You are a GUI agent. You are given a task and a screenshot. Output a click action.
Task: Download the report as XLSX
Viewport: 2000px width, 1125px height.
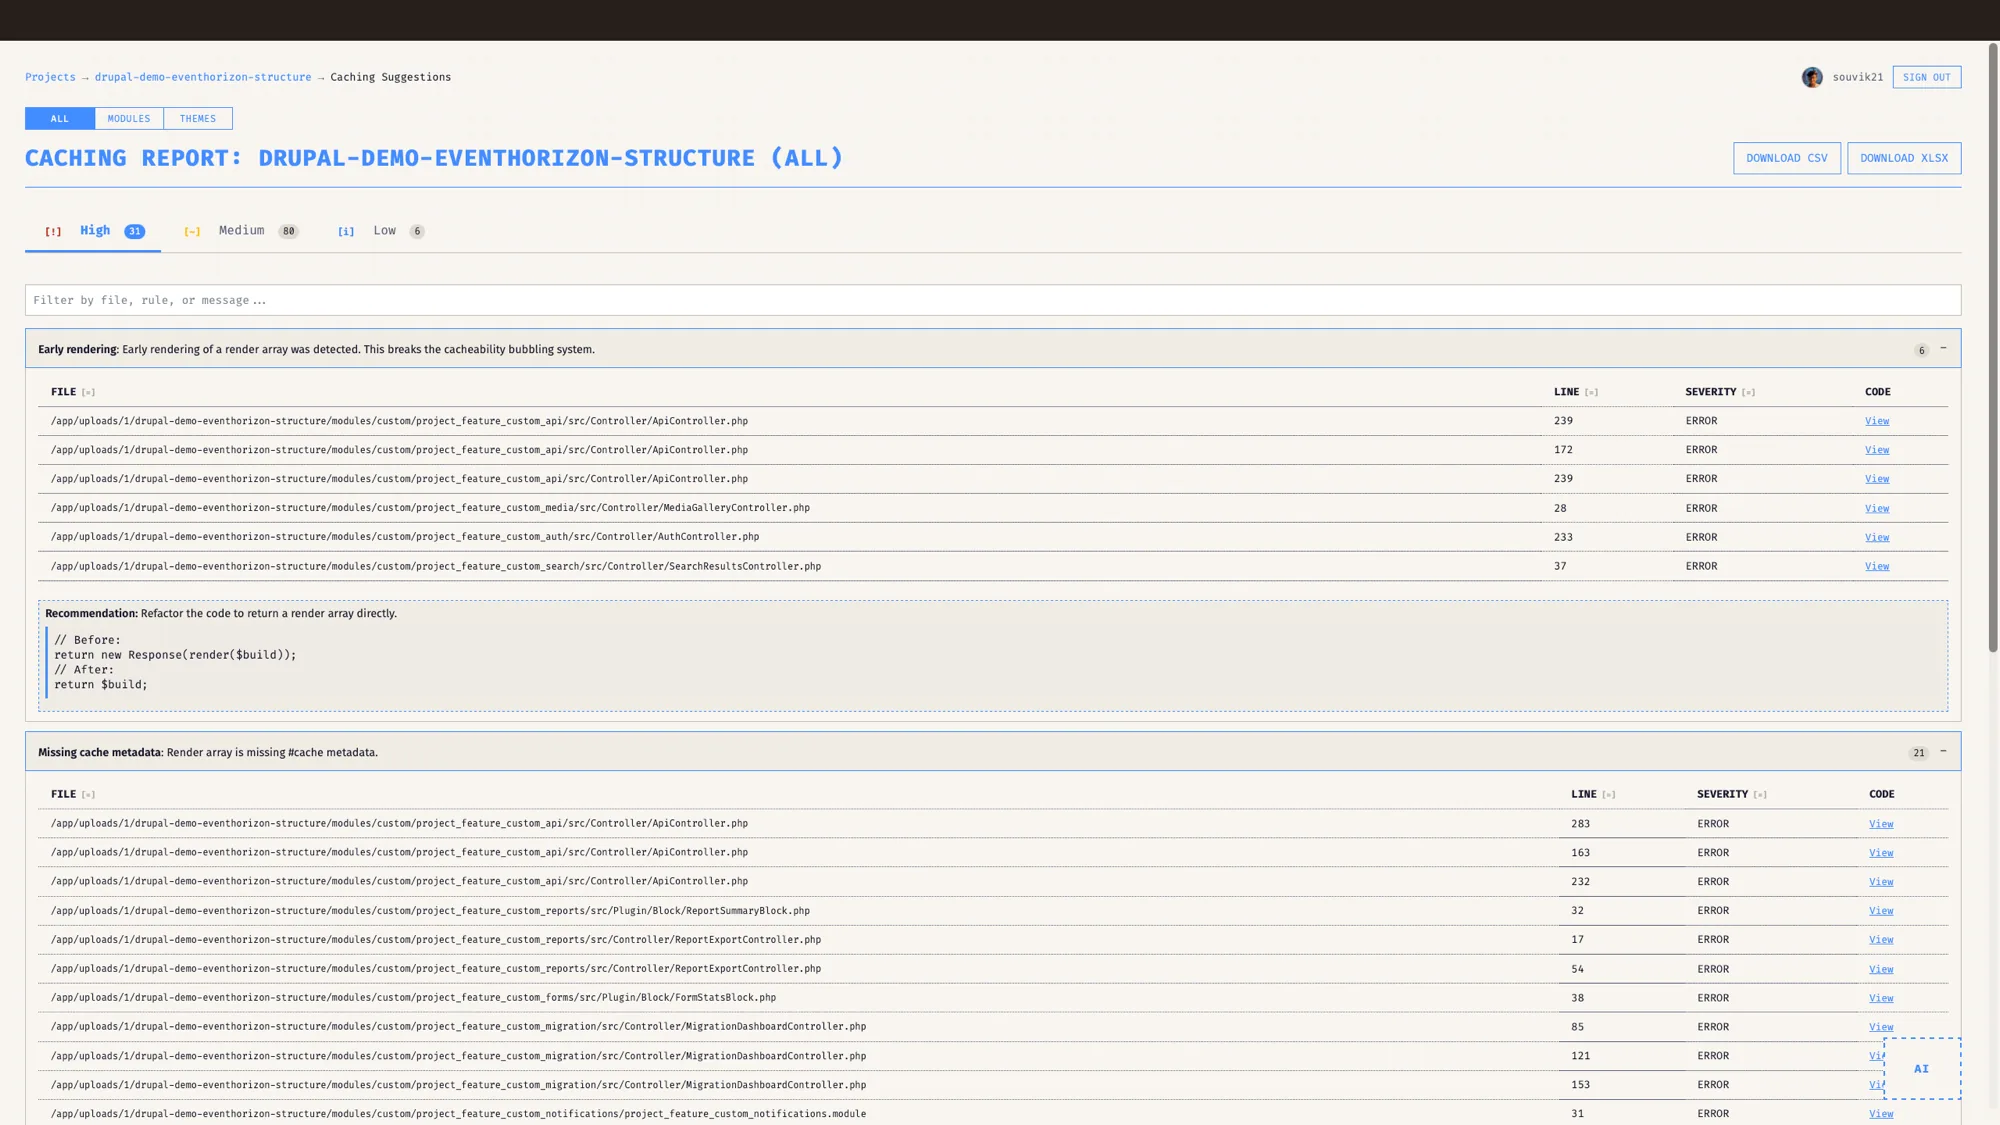coord(1903,158)
